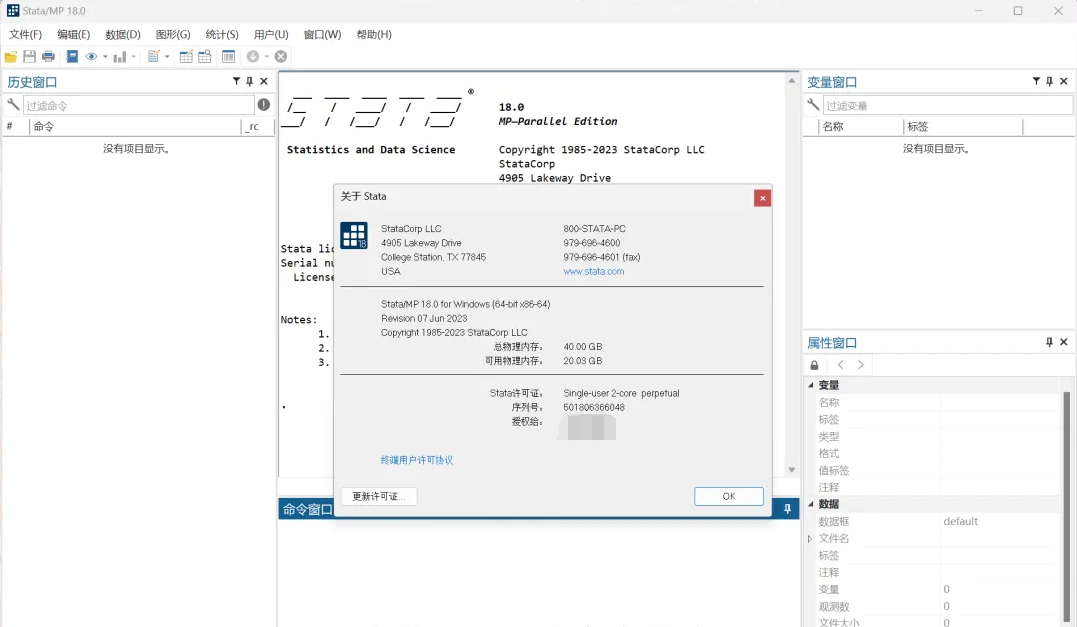Click the filter funnel icon in 历史窗口
This screenshot has width=1077, height=627.
click(x=236, y=81)
